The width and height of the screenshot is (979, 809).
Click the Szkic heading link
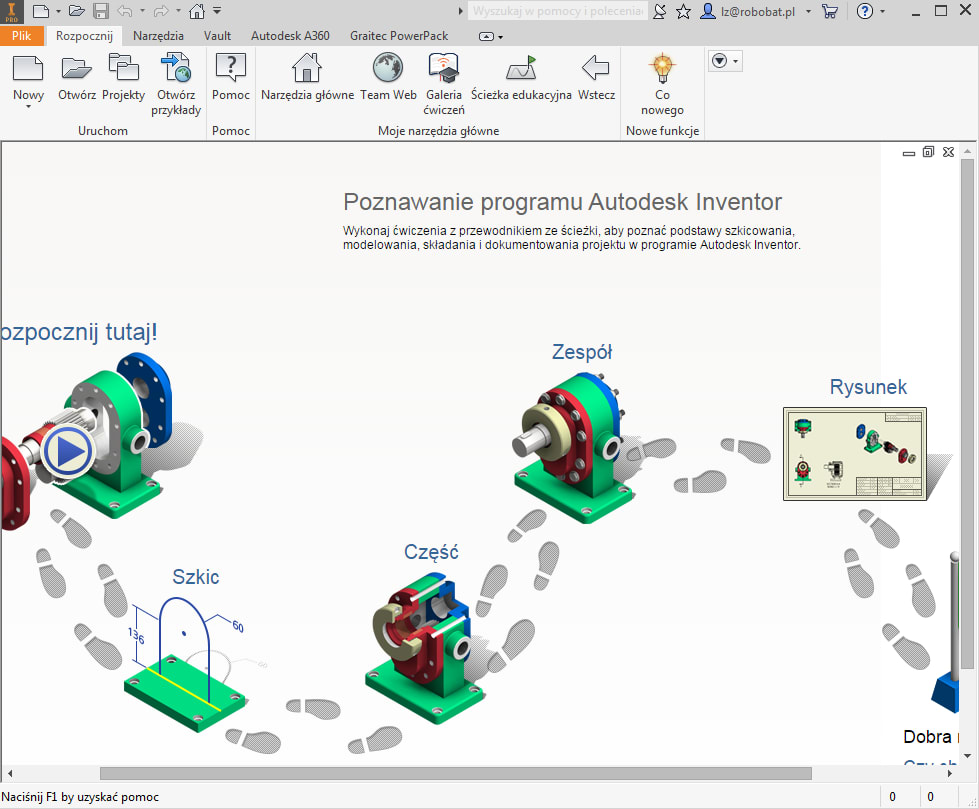click(x=195, y=576)
